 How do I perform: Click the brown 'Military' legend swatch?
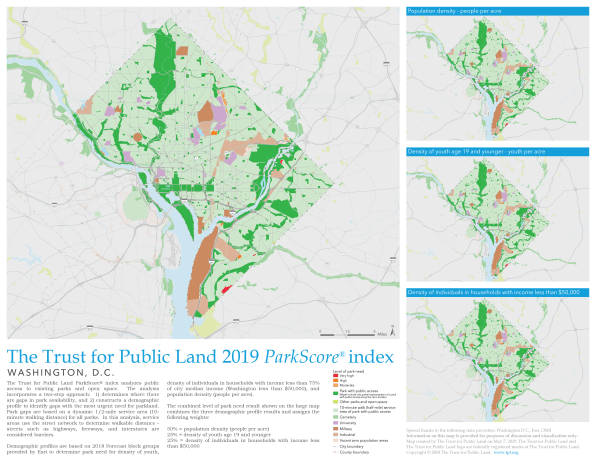(x=336, y=429)
